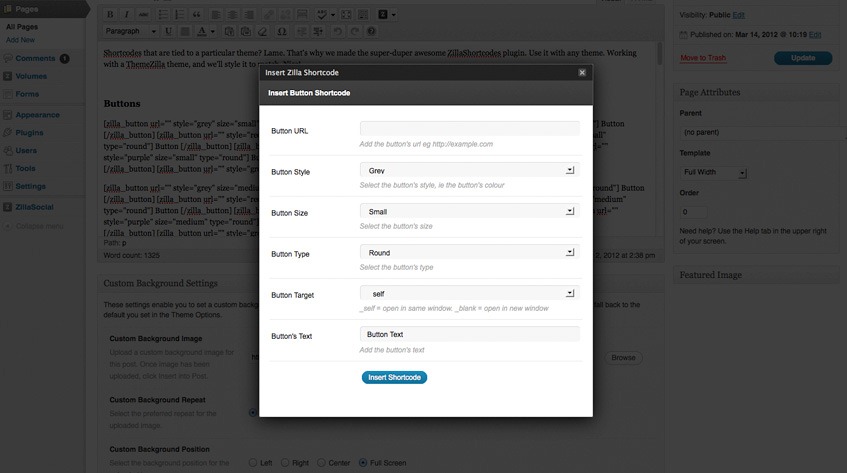The image size is (847, 473).
Task: Click the unlink icon
Action: [285, 15]
